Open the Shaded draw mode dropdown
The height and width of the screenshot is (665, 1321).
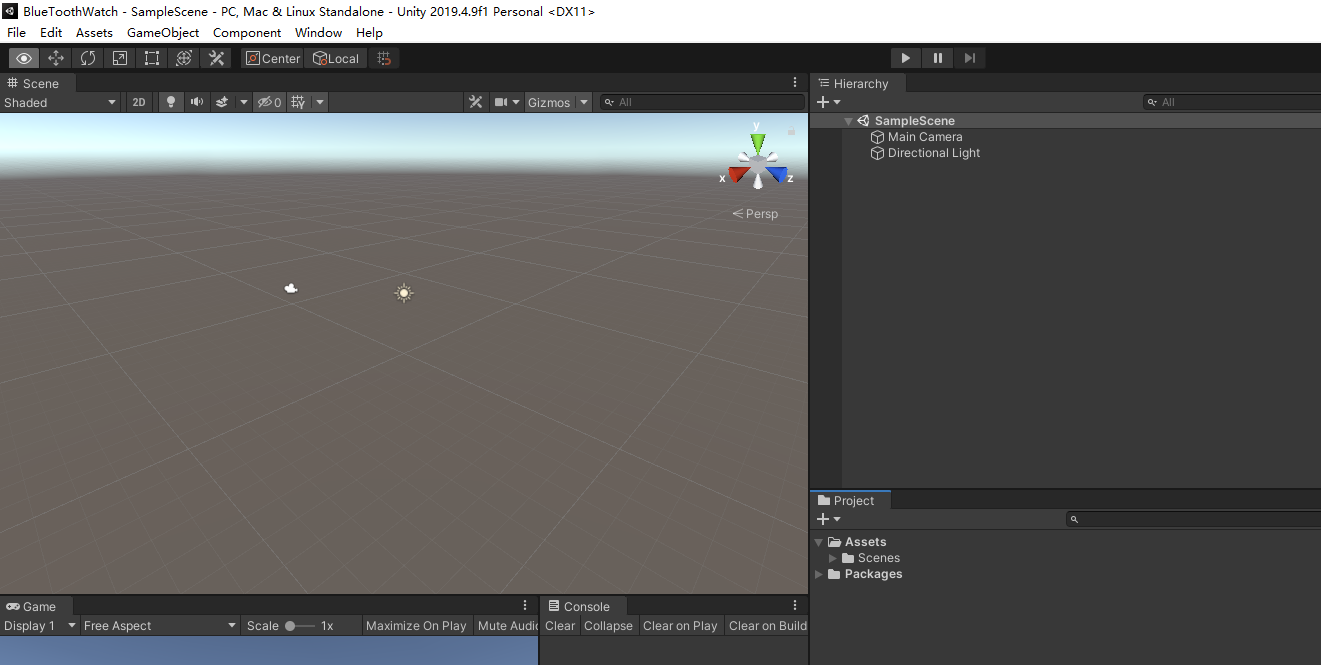pos(60,101)
